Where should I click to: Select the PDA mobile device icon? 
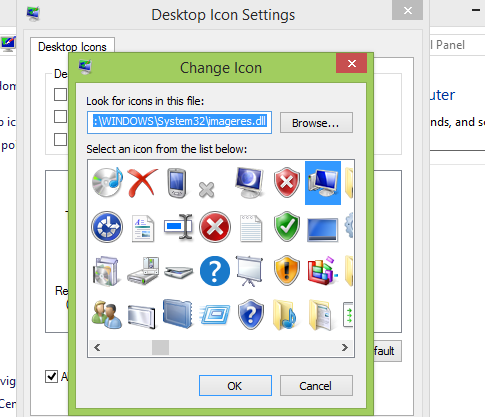click(177, 183)
